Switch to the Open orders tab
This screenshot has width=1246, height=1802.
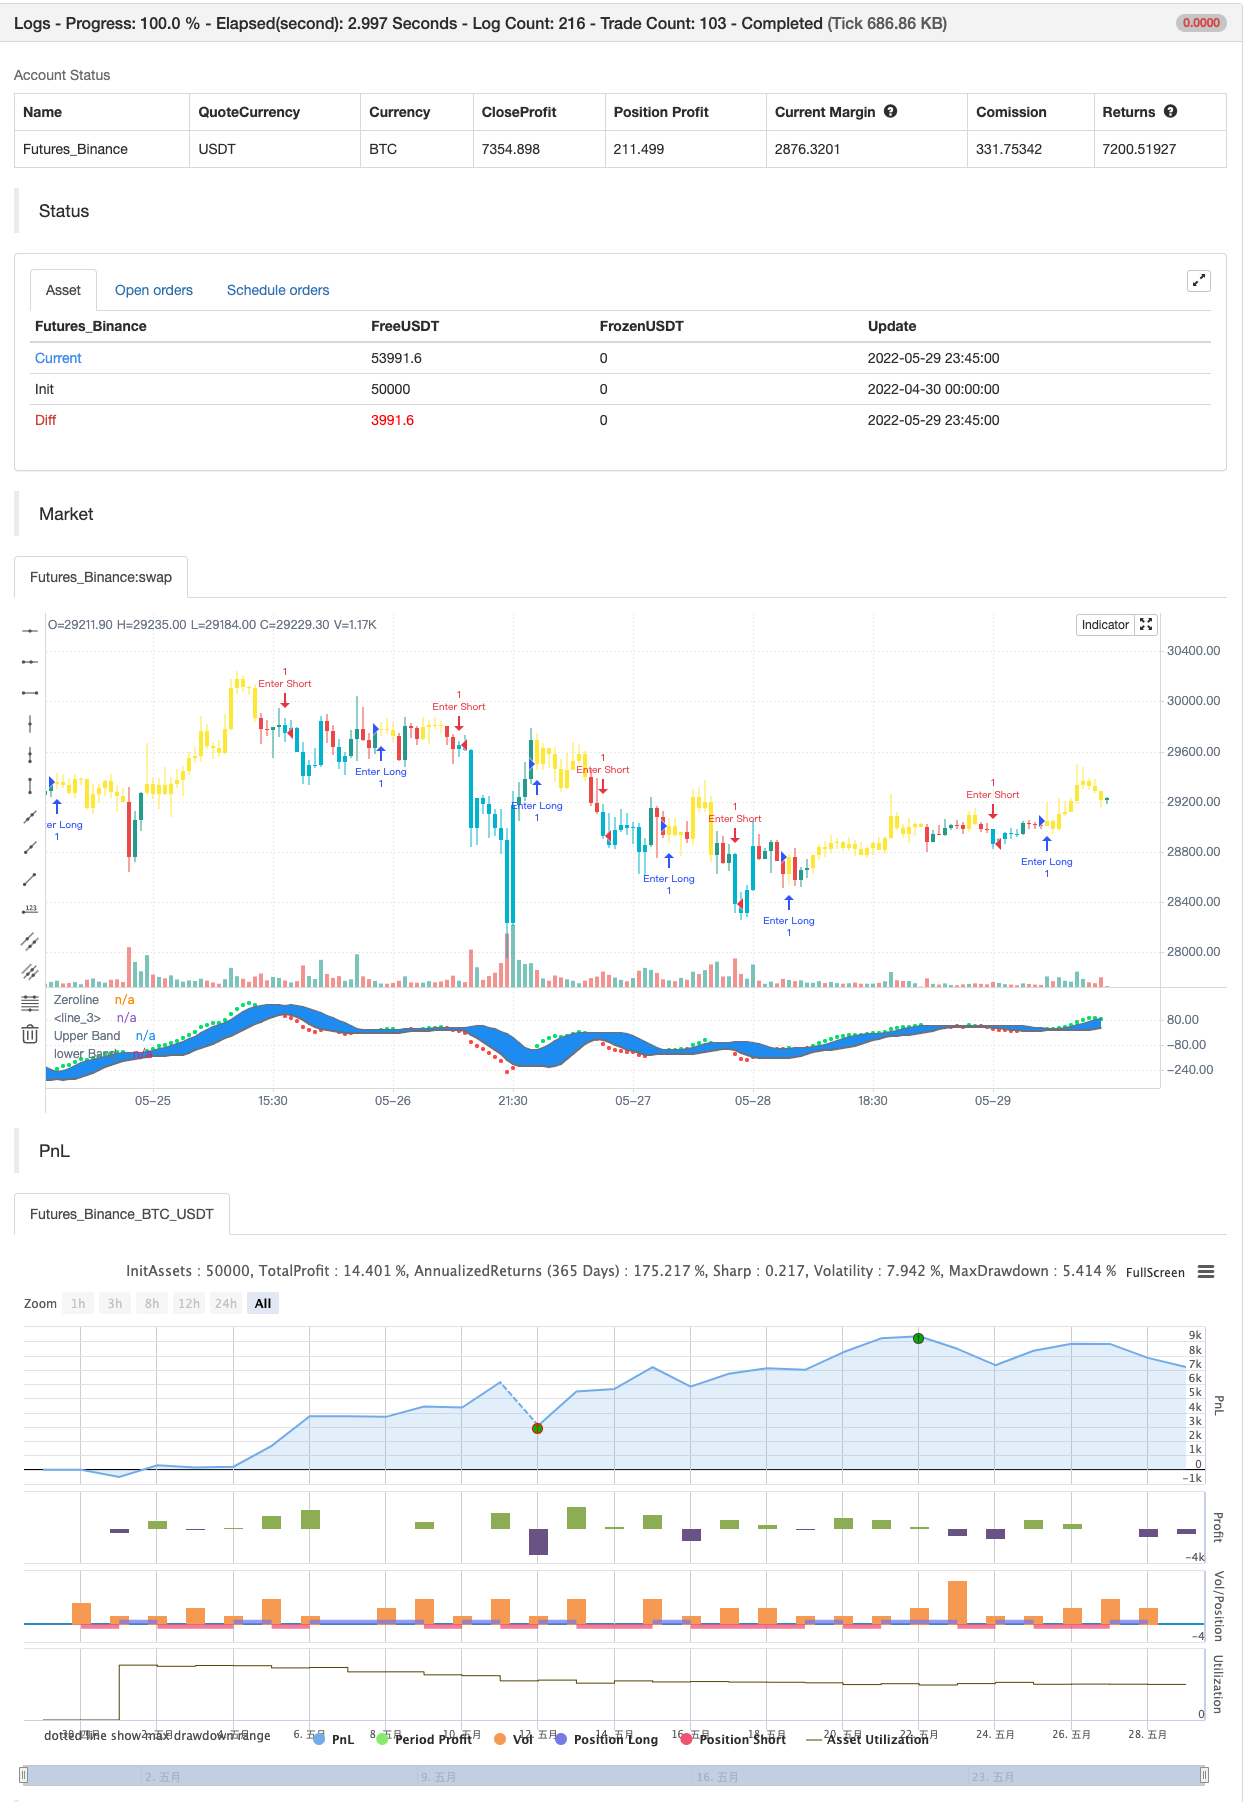pyautogui.click(x=154, y=290)
